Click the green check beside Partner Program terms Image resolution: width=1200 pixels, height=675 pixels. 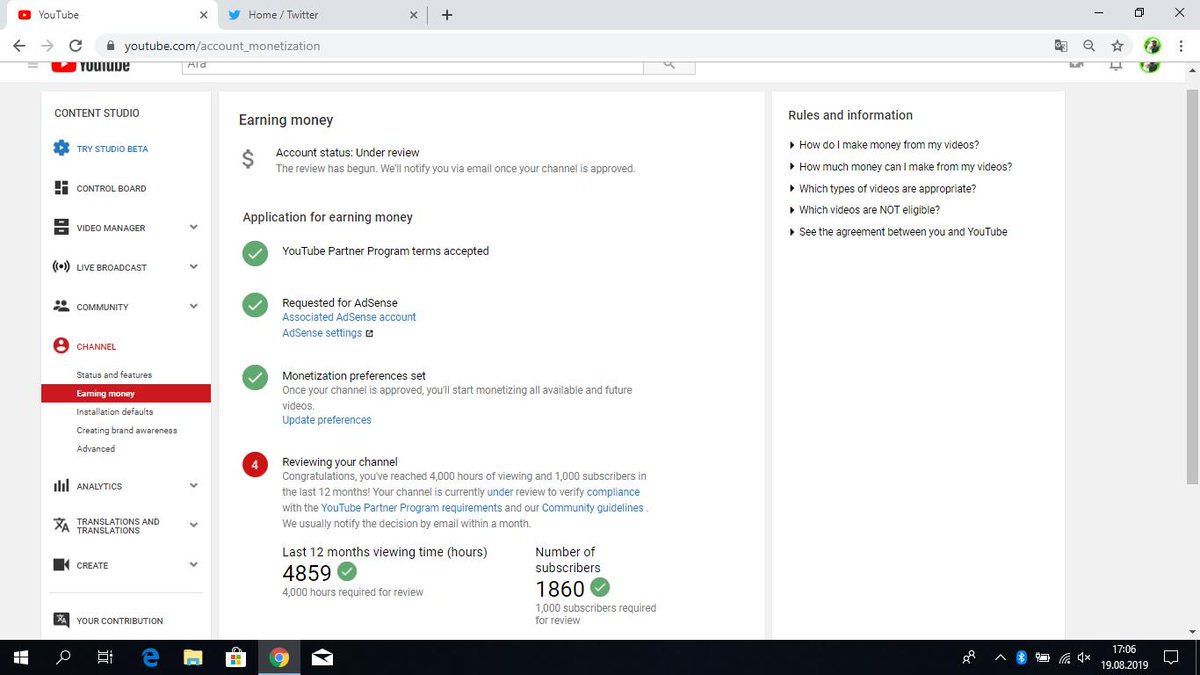click(256, 254)
